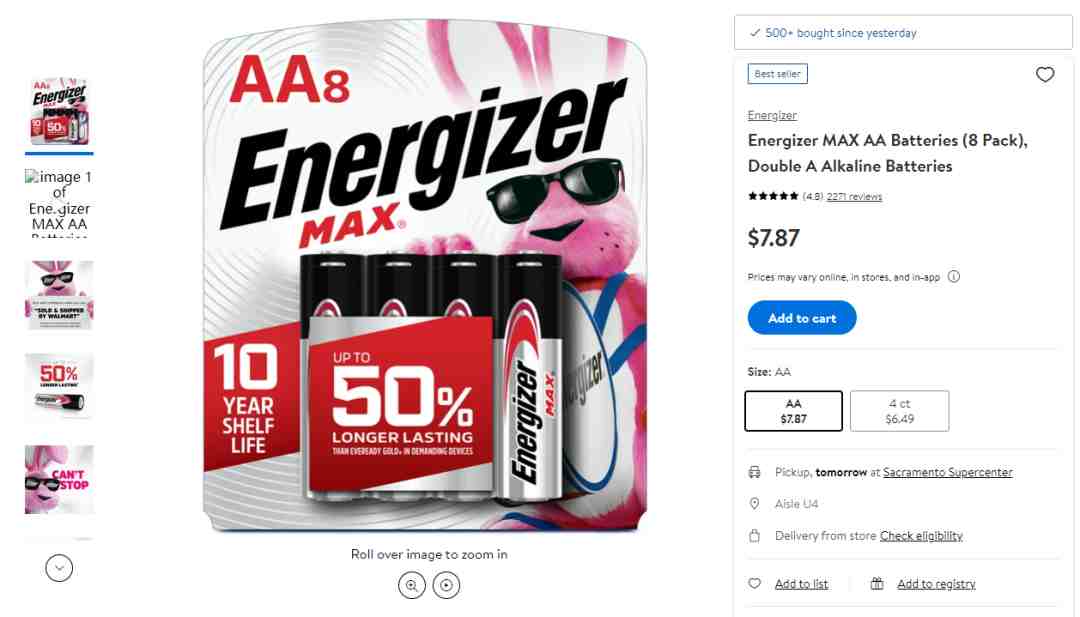The width and height of the screenshot is (1080, 617).
Task: Click the info icon next to price disclaimer
Action: tap(953, 277)
